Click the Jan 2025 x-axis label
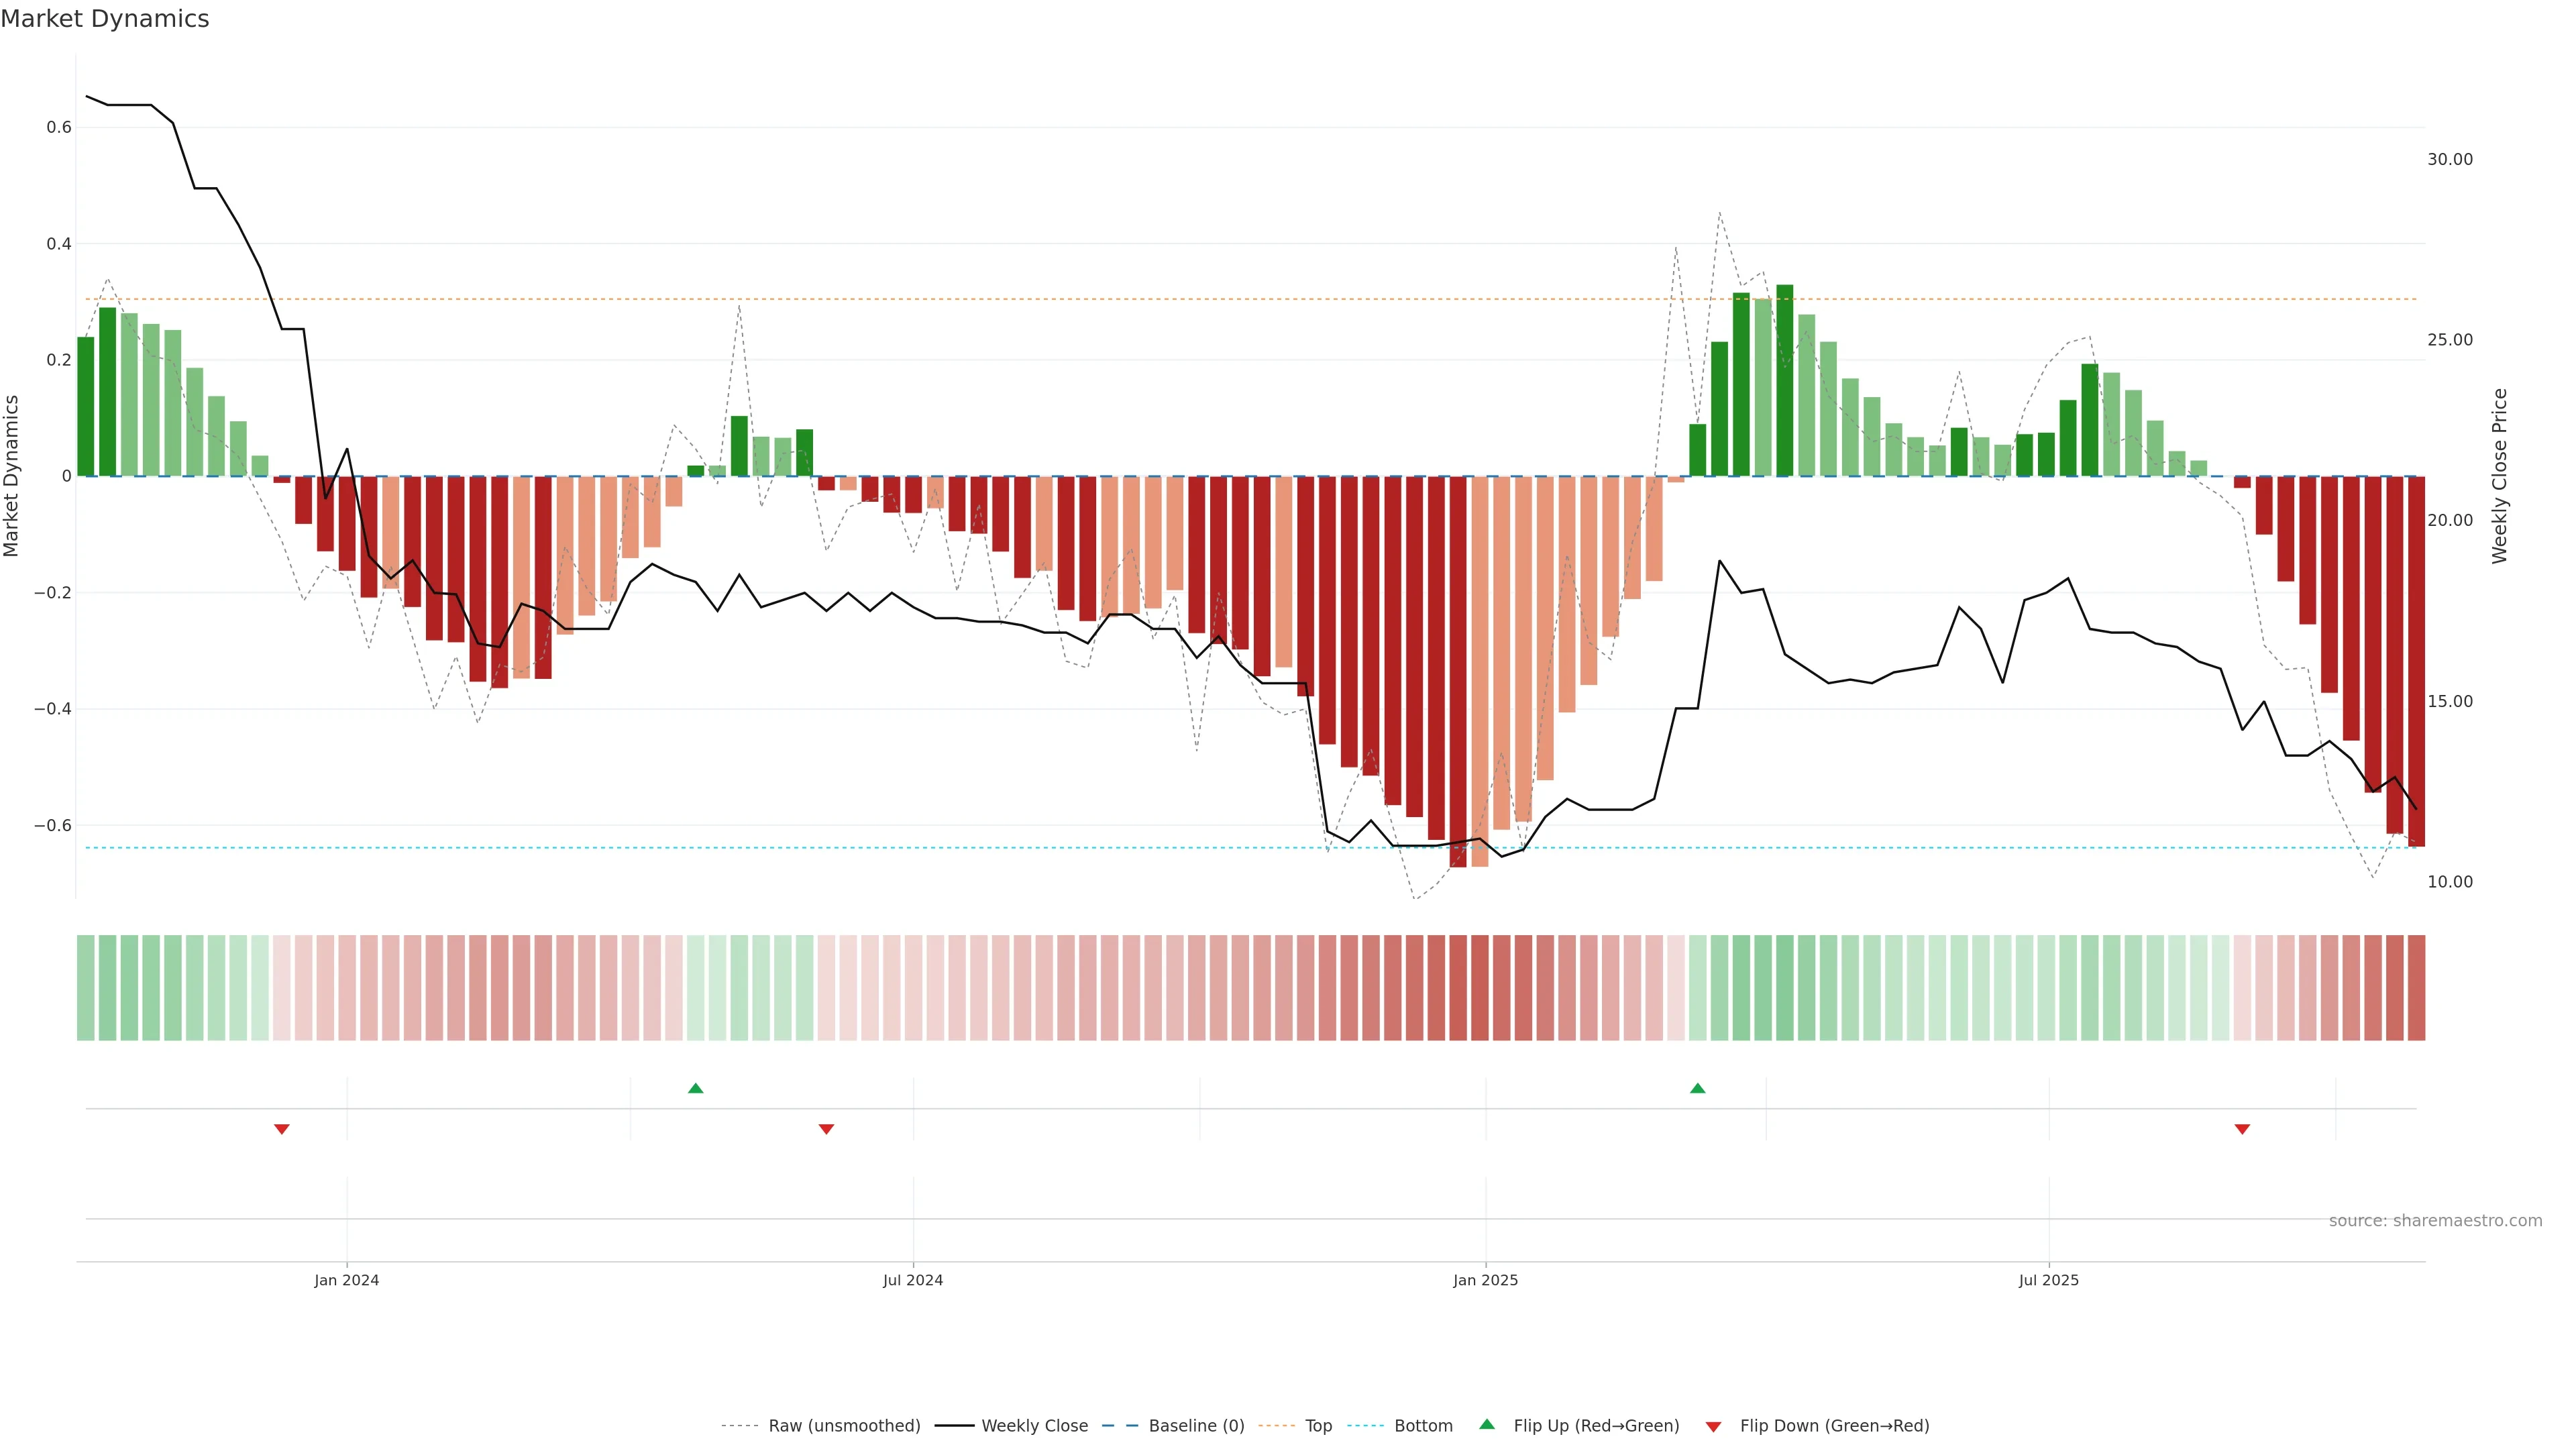Screen dimensions: 2576x1449 coord(1485,1280)
